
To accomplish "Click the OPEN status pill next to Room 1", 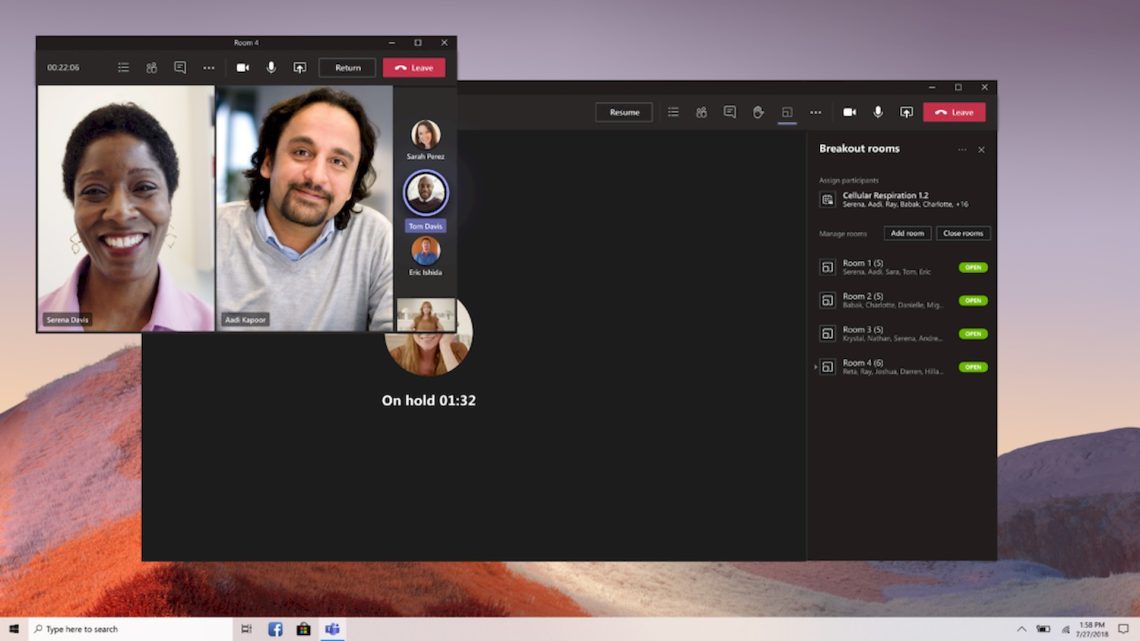I will coord(971,267).
